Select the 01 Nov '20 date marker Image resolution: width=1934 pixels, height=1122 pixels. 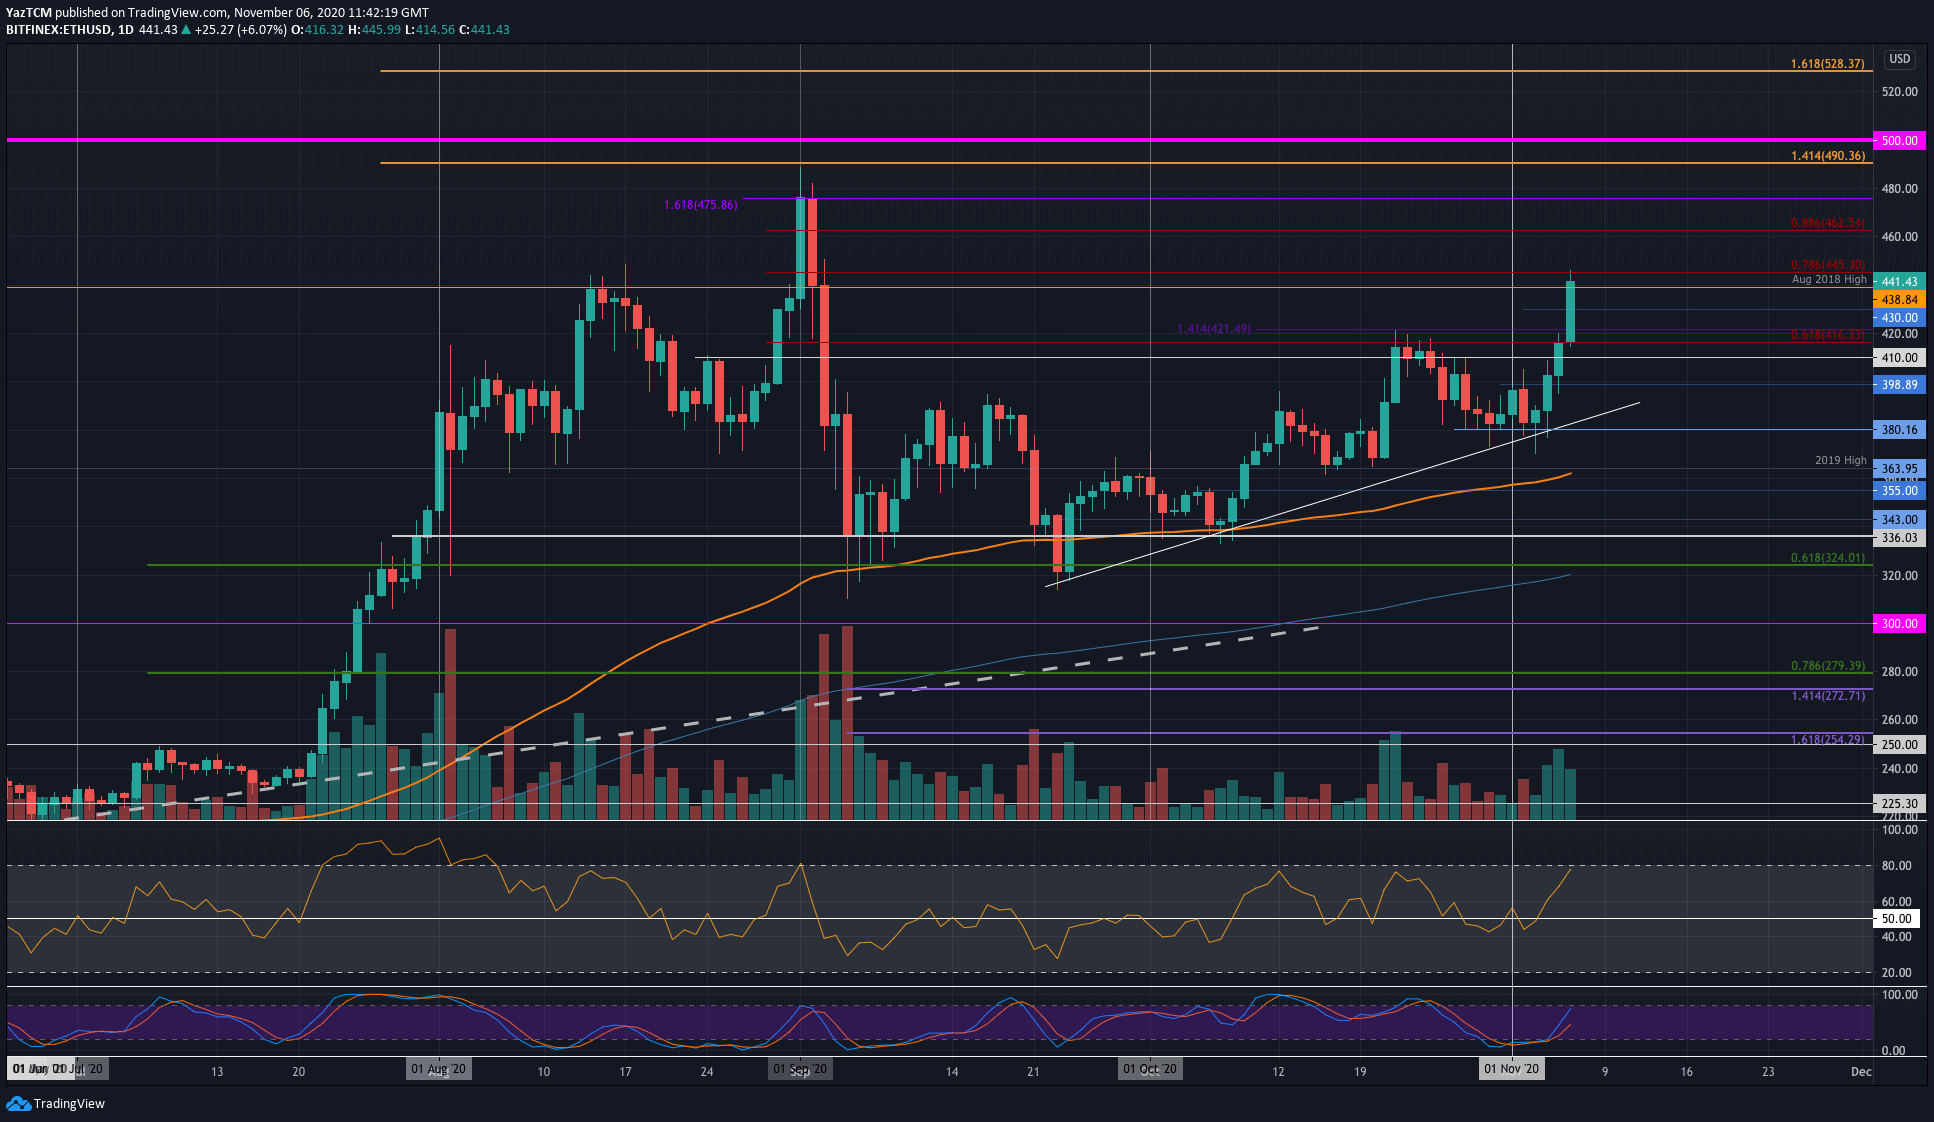pyautogui.click(x=1512, y=1070)
